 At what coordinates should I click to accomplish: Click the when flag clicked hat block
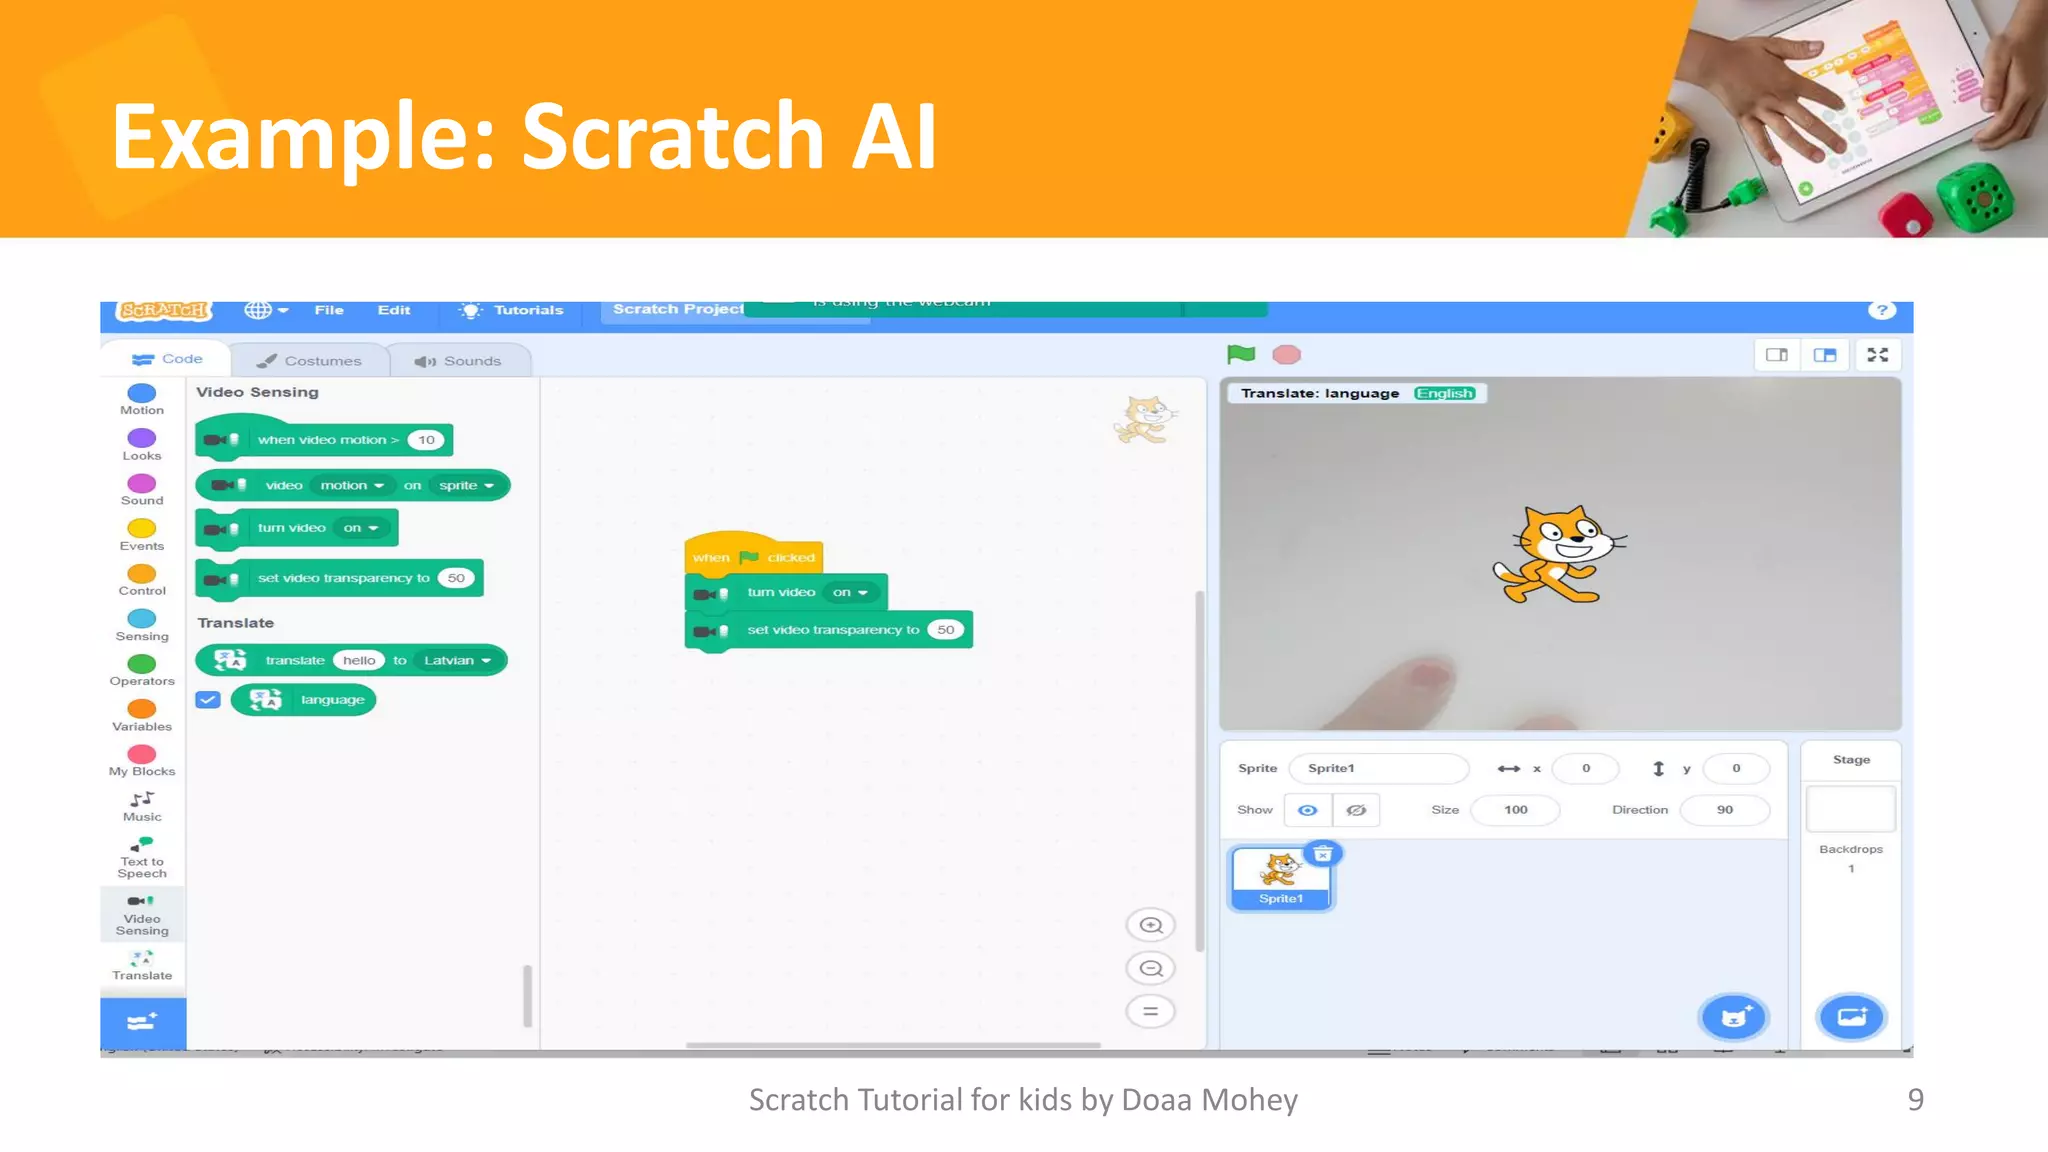(753, 554)
